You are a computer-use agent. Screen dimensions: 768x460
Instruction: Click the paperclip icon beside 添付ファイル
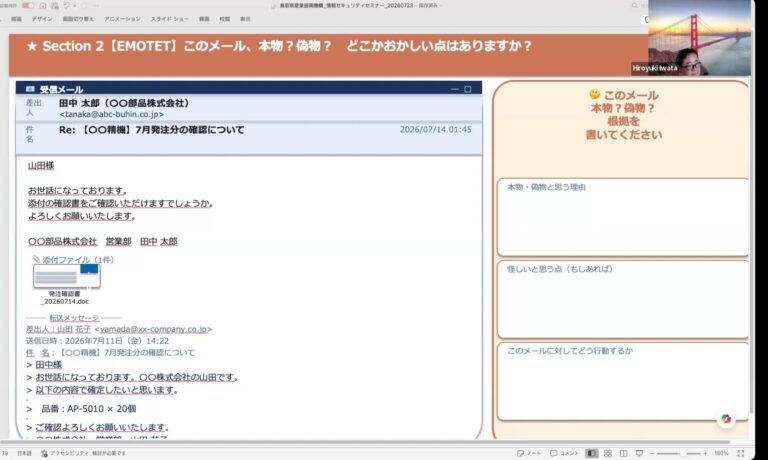[37, 259]
